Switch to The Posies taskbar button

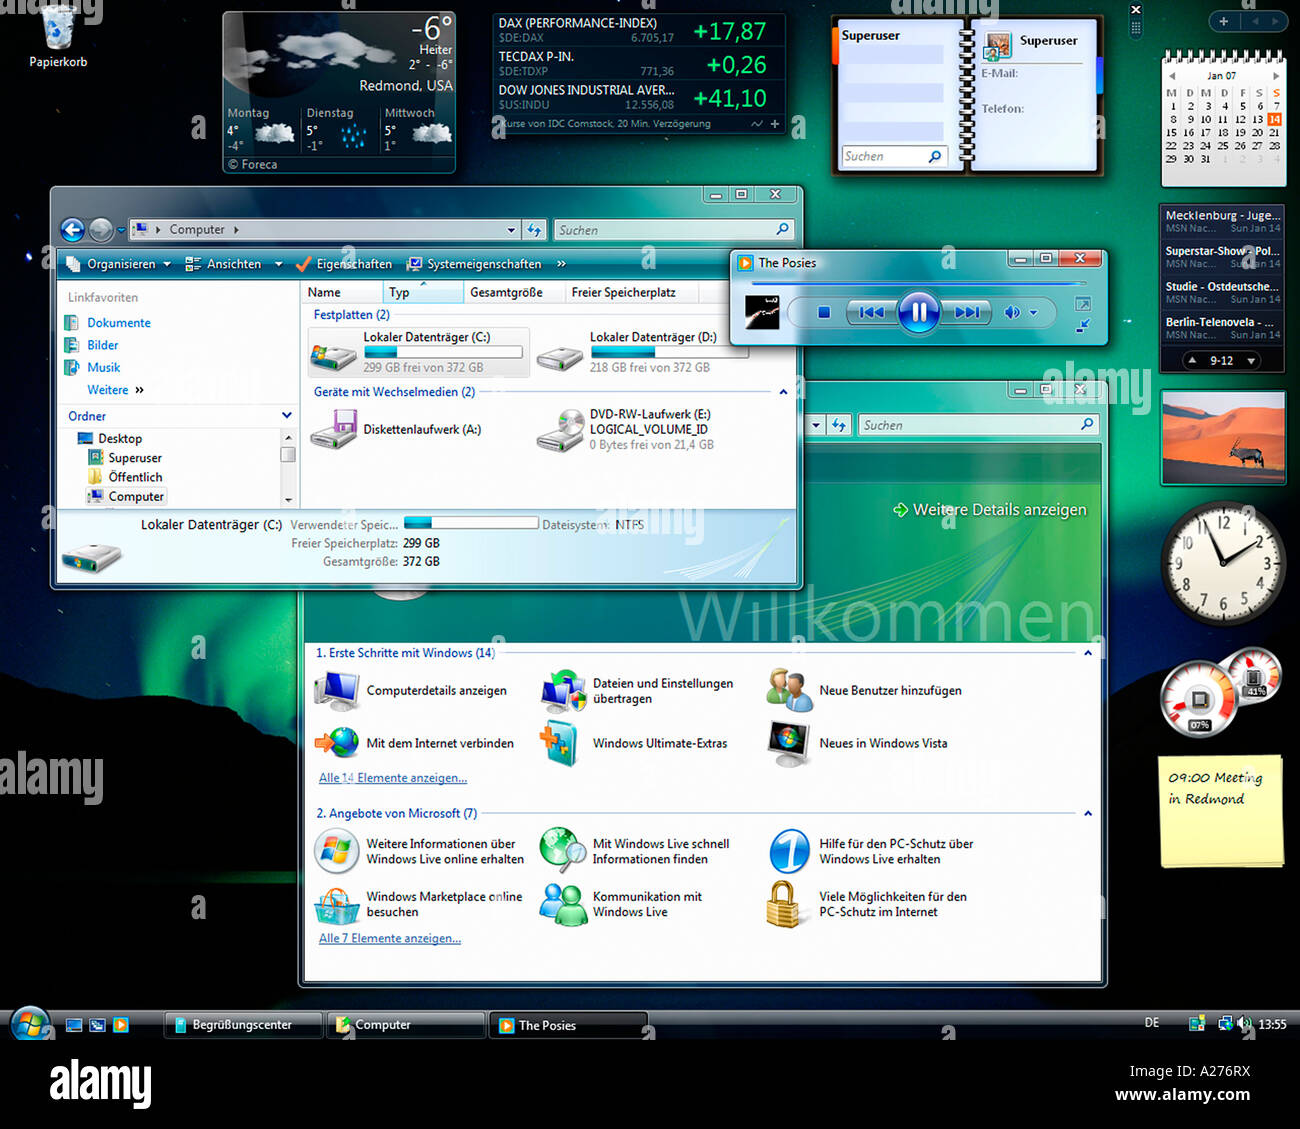[x=568, y=1025]
